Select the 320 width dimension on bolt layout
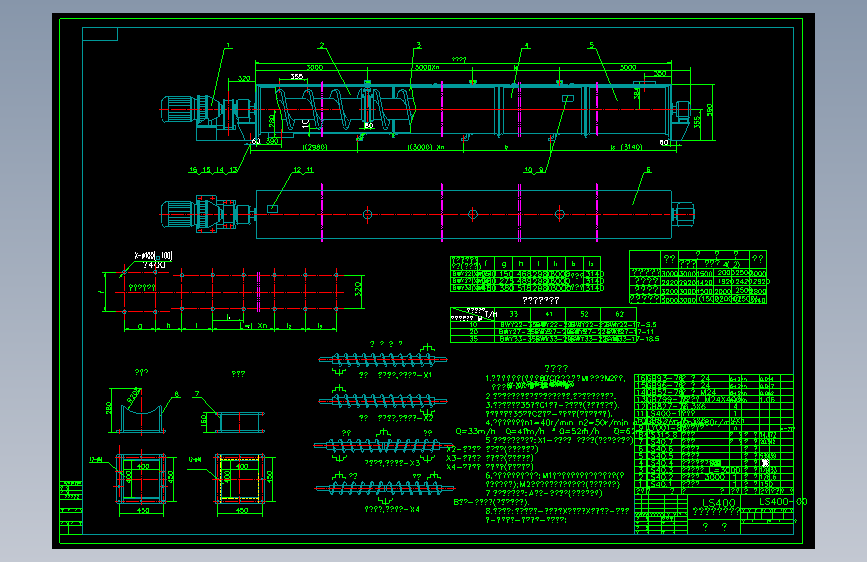The width and height of the screenshot is (867, 562). 358,289
